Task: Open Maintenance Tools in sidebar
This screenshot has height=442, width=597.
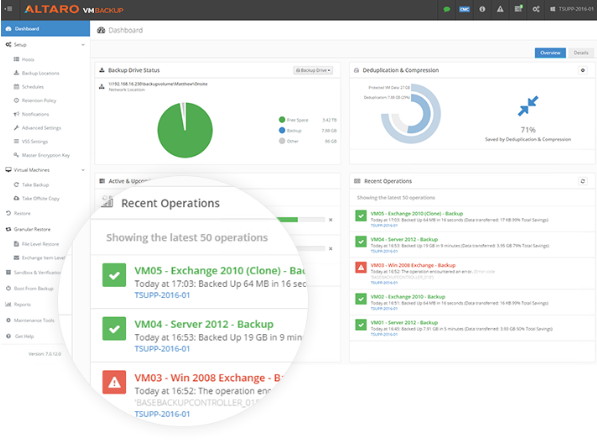Action: click(34, 321)
